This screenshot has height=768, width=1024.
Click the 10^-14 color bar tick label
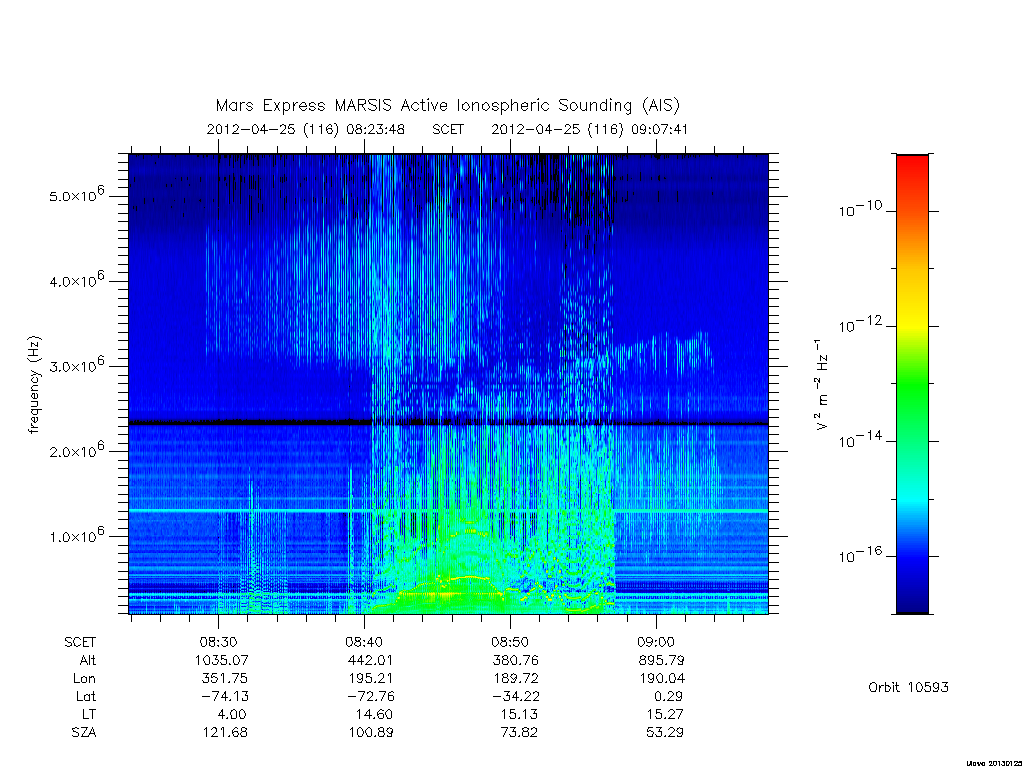coord(860,440)
